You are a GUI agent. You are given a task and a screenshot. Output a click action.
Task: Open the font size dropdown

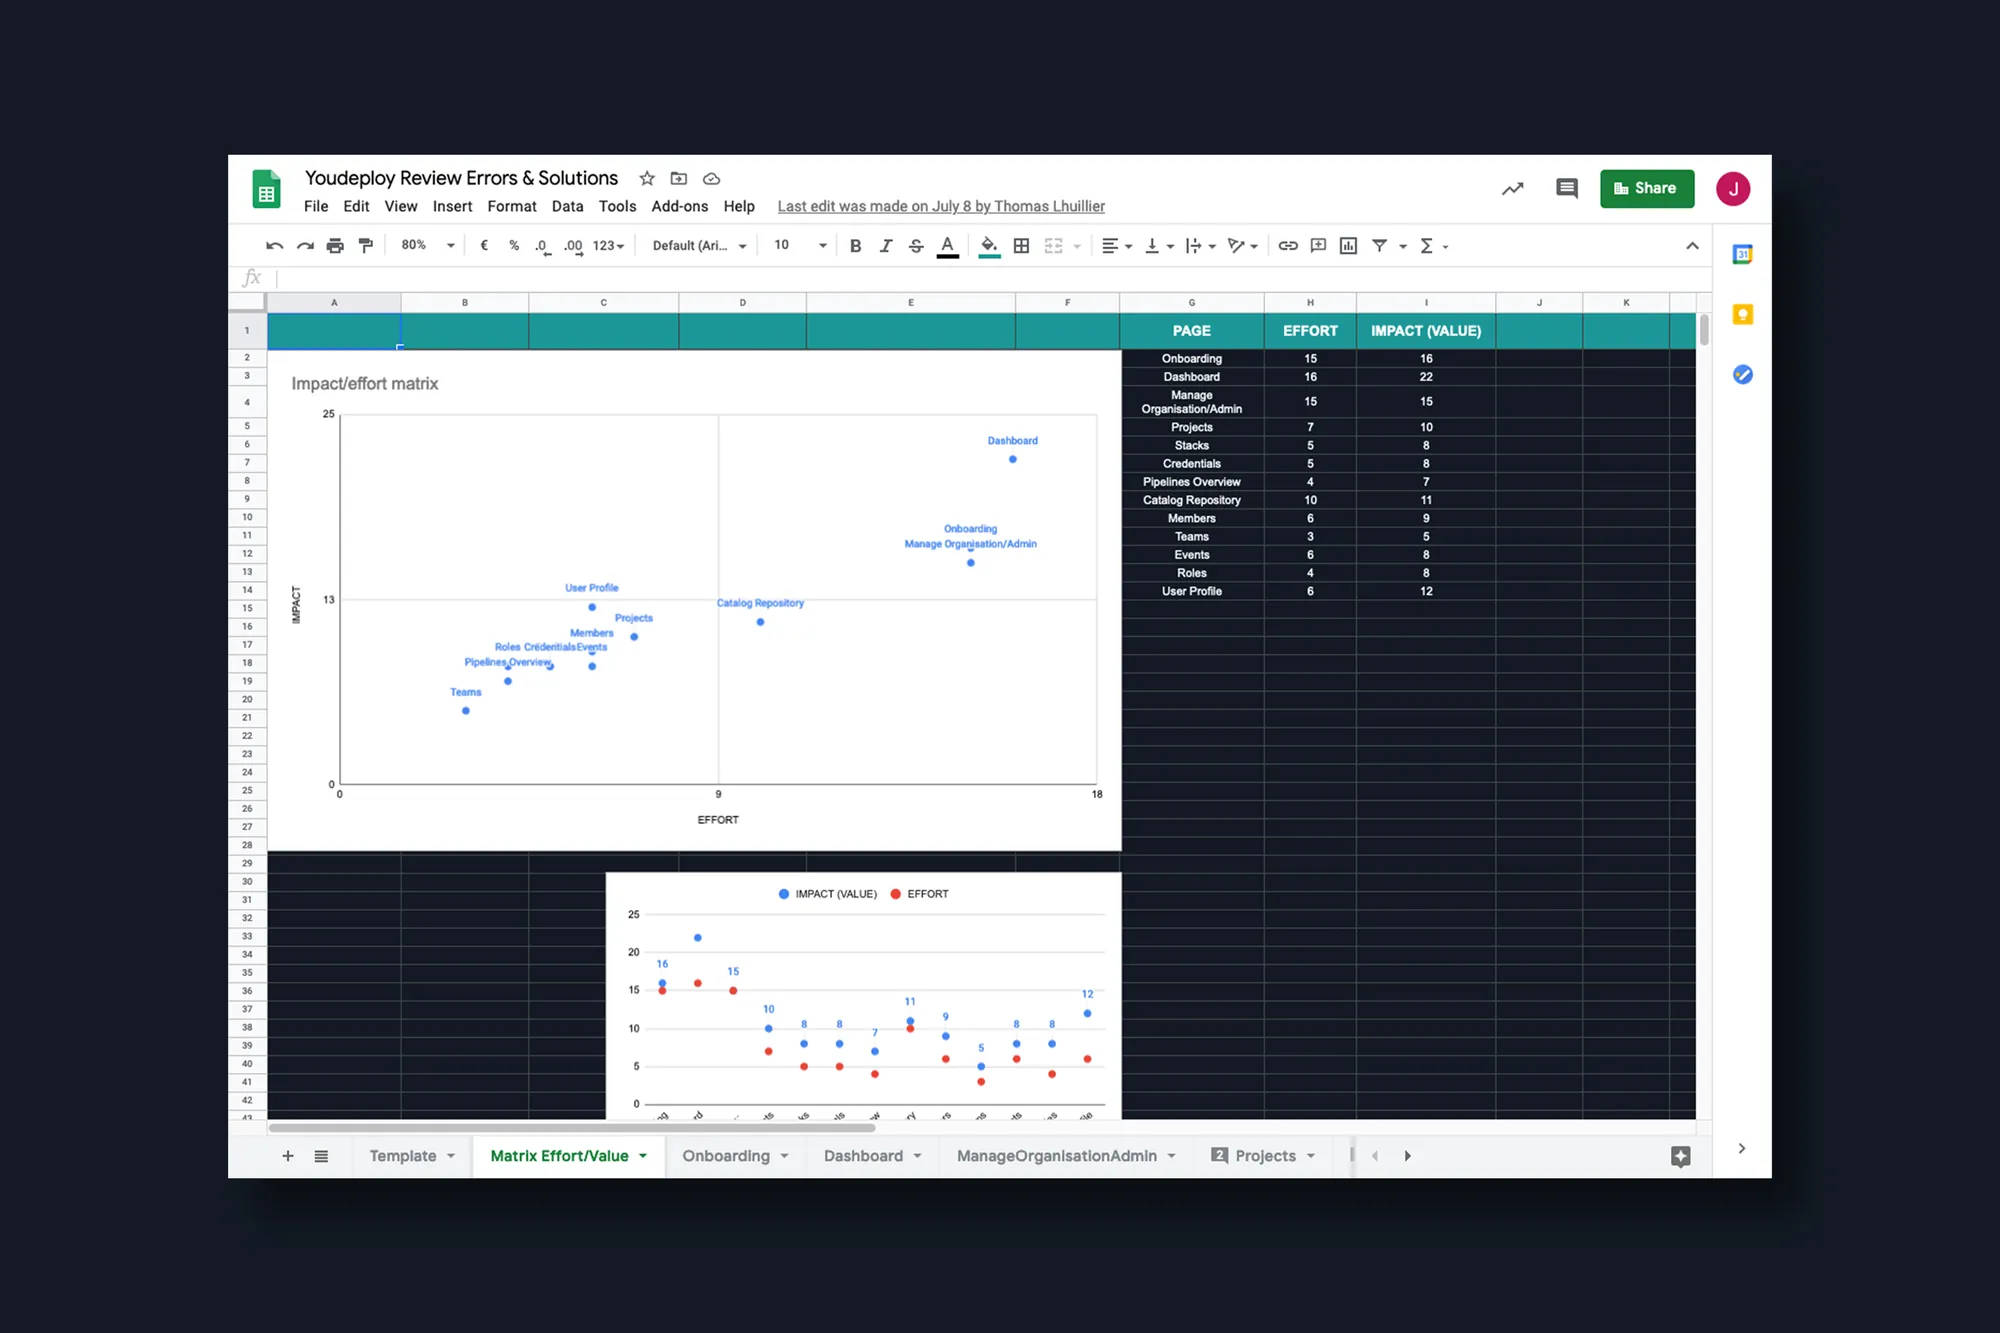(800, 246)
